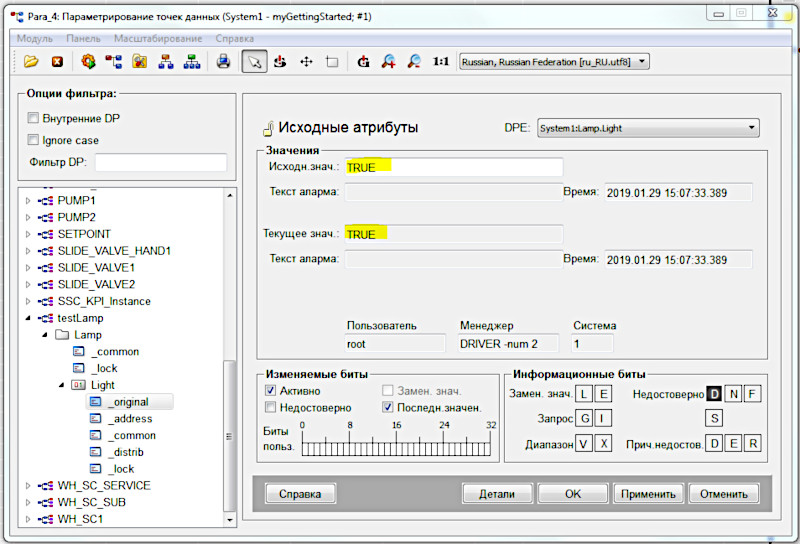
Task: Open the Панель menu
Action: 83,38
